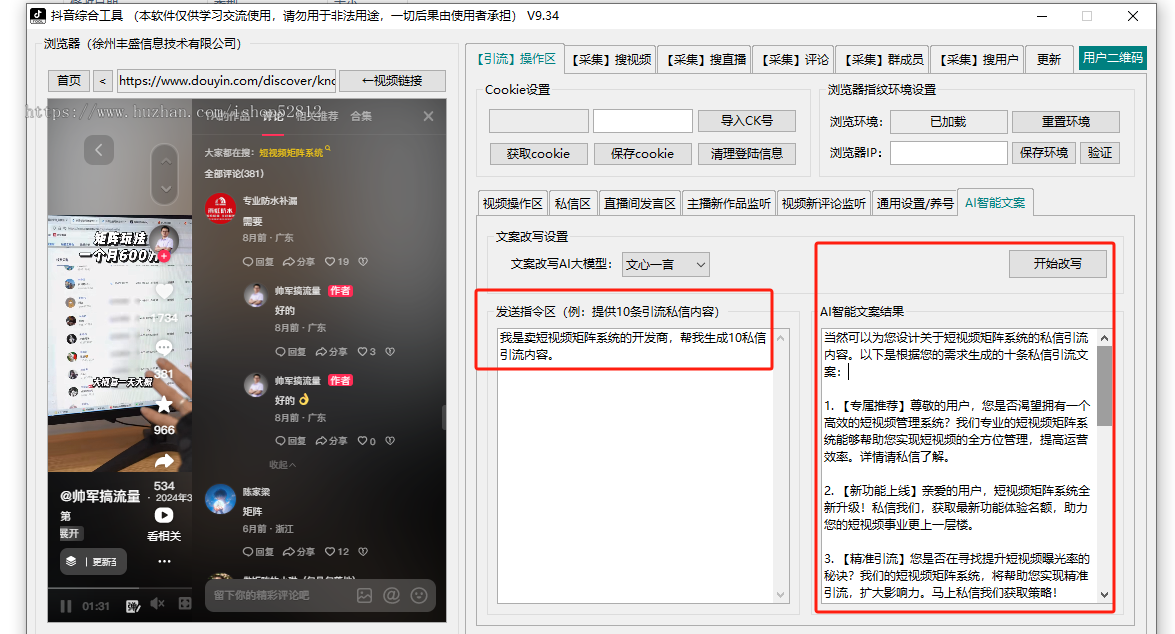Click 保存环境 button

coord(1044,153)
